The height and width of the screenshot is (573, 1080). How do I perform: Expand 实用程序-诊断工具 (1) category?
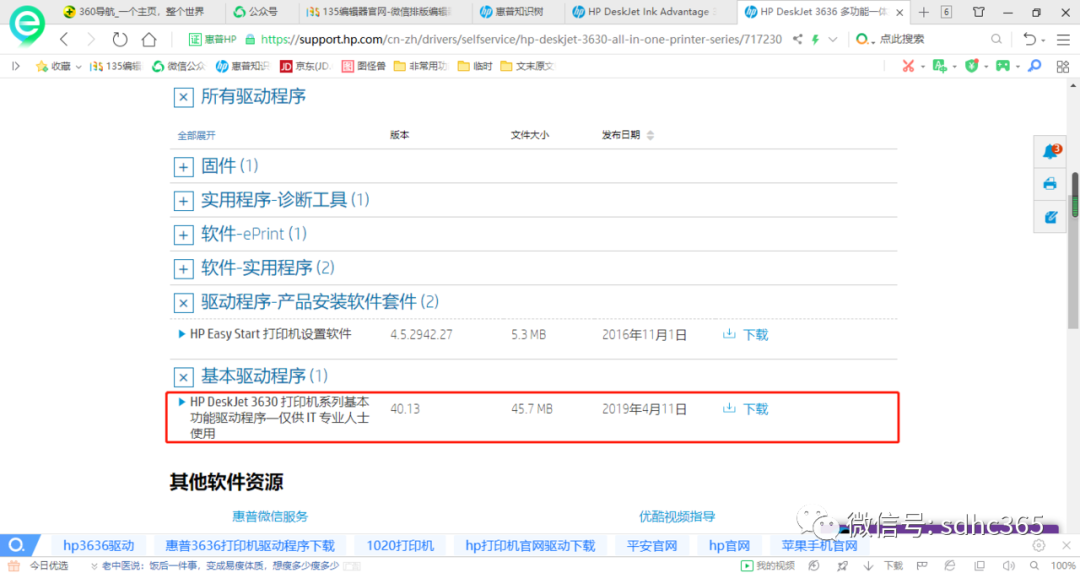pyautogui.click(x=183, y=201)
